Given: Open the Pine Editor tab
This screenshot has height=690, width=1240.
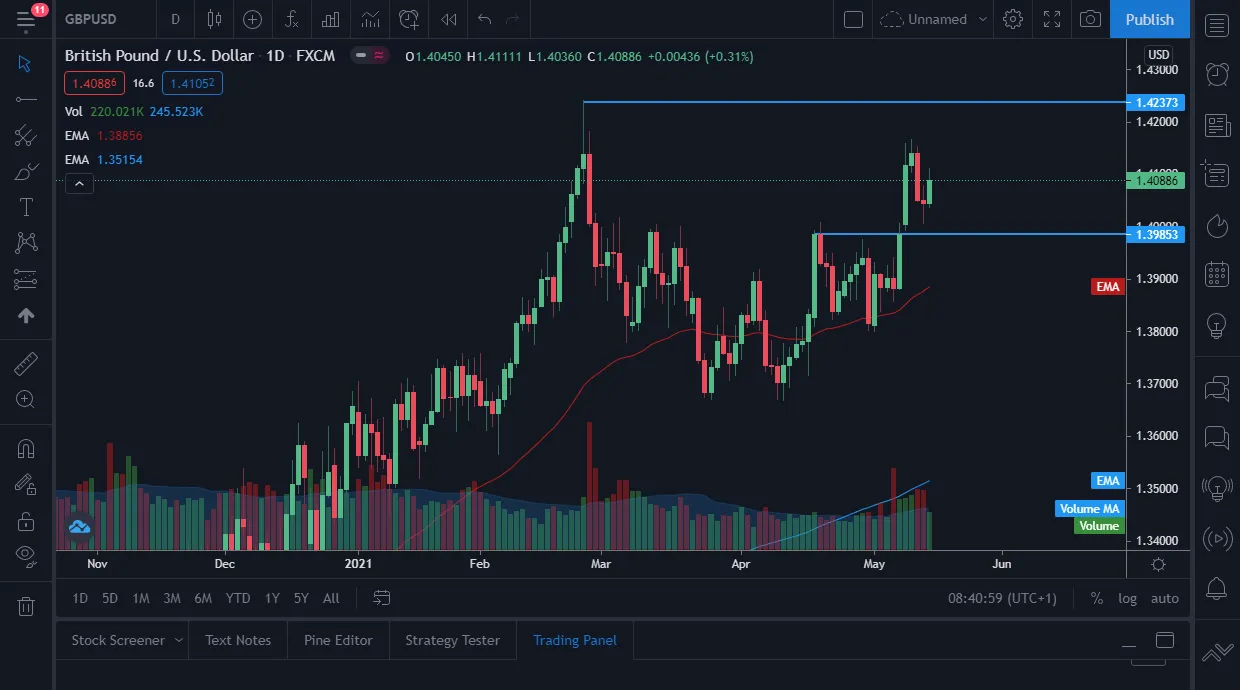Looking at the screenshot, I should 338,640.
